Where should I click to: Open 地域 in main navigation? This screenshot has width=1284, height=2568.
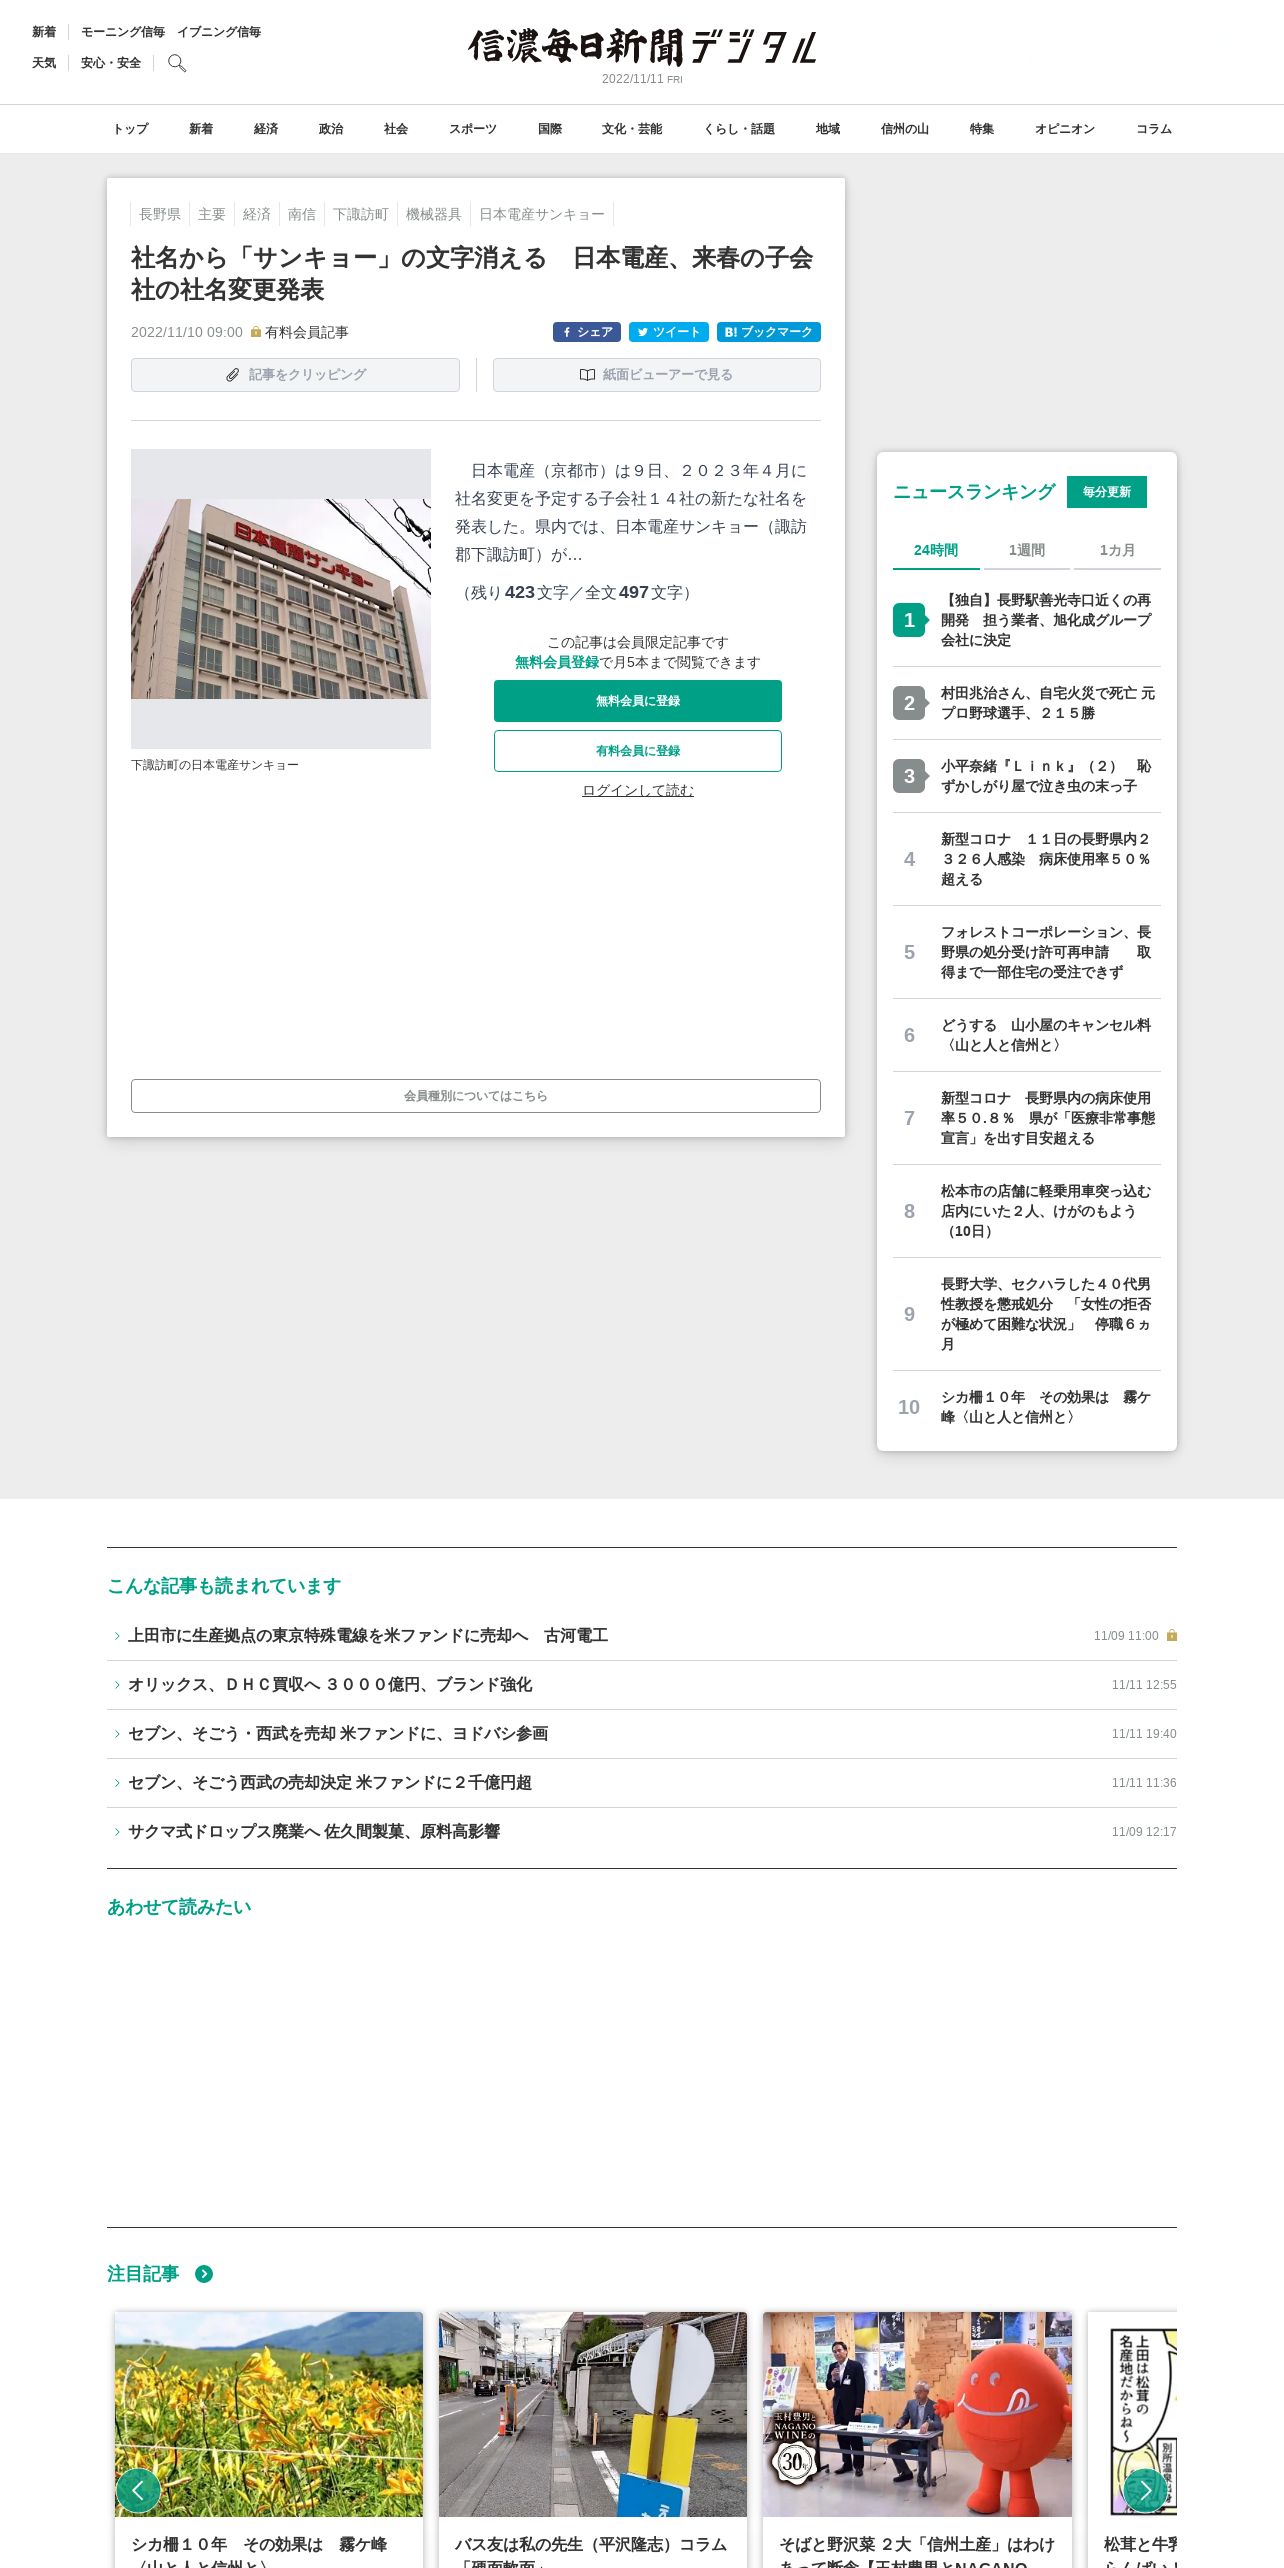coord(828,129)
